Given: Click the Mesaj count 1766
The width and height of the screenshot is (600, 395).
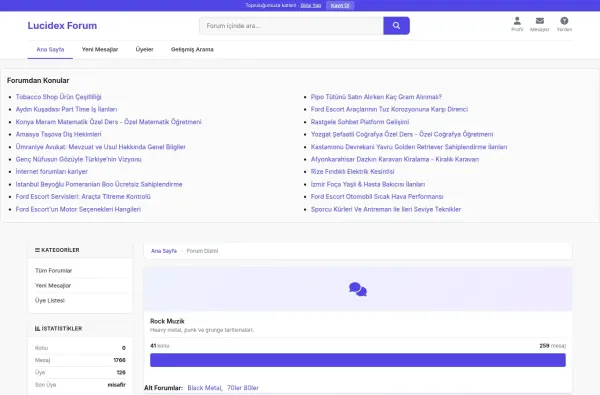Looking at the screenshot, I should click(119, 360).
